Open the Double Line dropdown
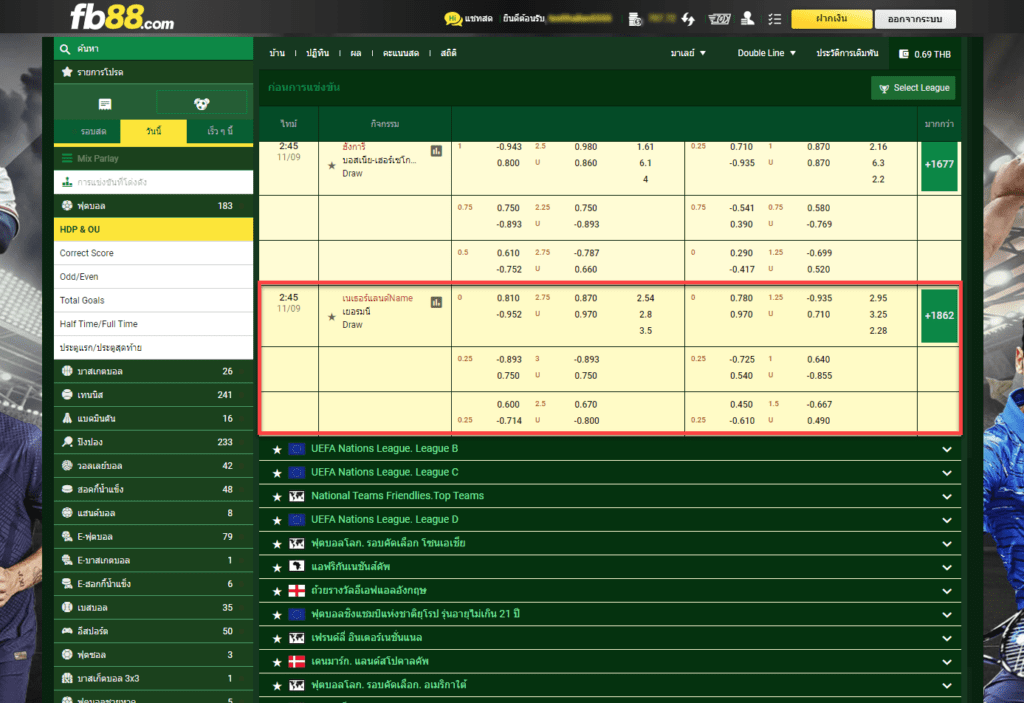Image resolution: width=1024 pixels, height=703 pixels. (x=767, y=53)
